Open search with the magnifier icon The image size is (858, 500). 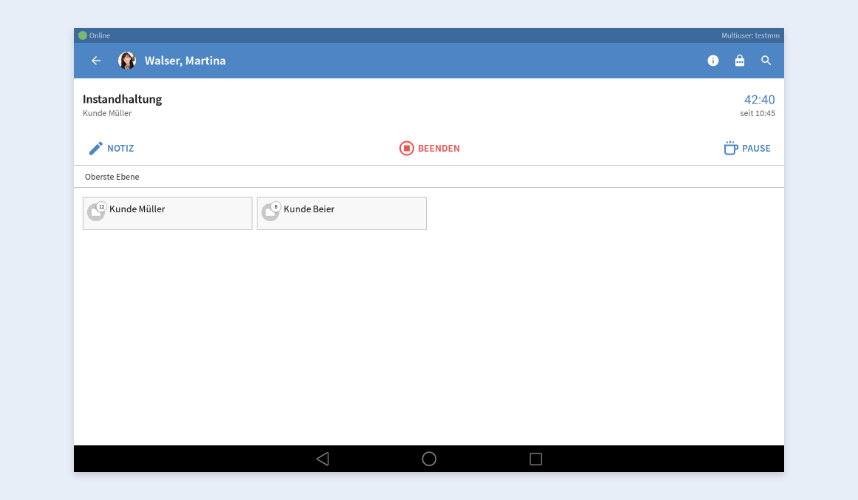[766, 61]
